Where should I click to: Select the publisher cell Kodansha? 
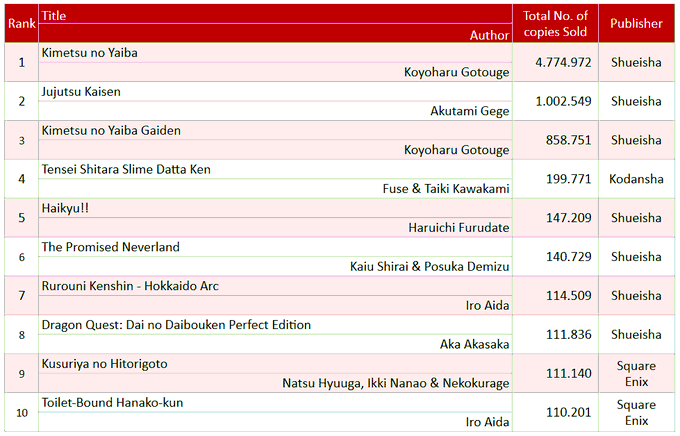(x=636, y=179)
